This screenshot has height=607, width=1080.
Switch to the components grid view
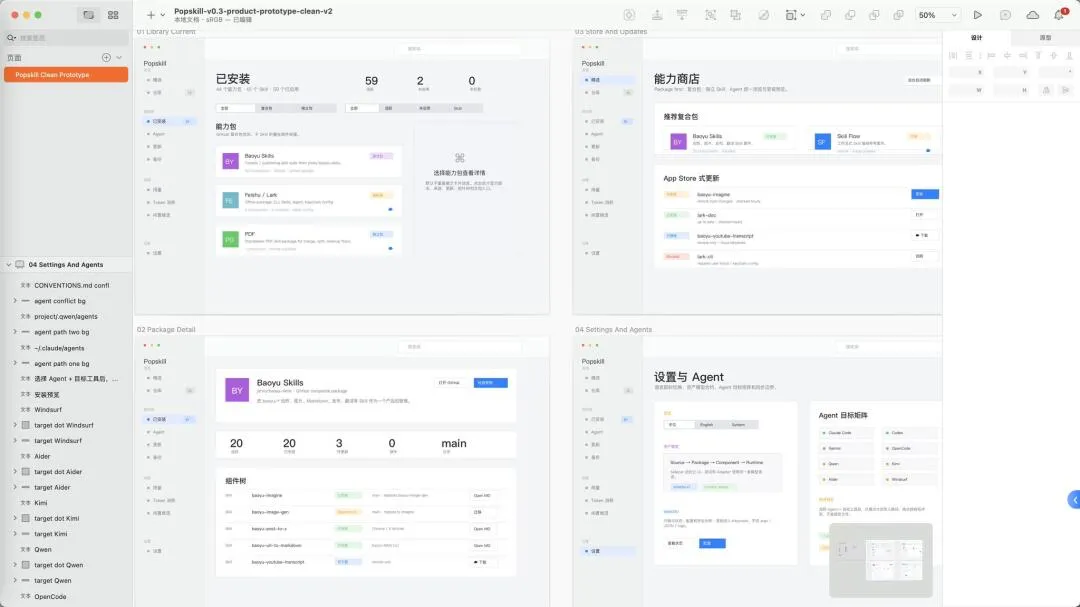pyautogui.click(x=113, y=14)
